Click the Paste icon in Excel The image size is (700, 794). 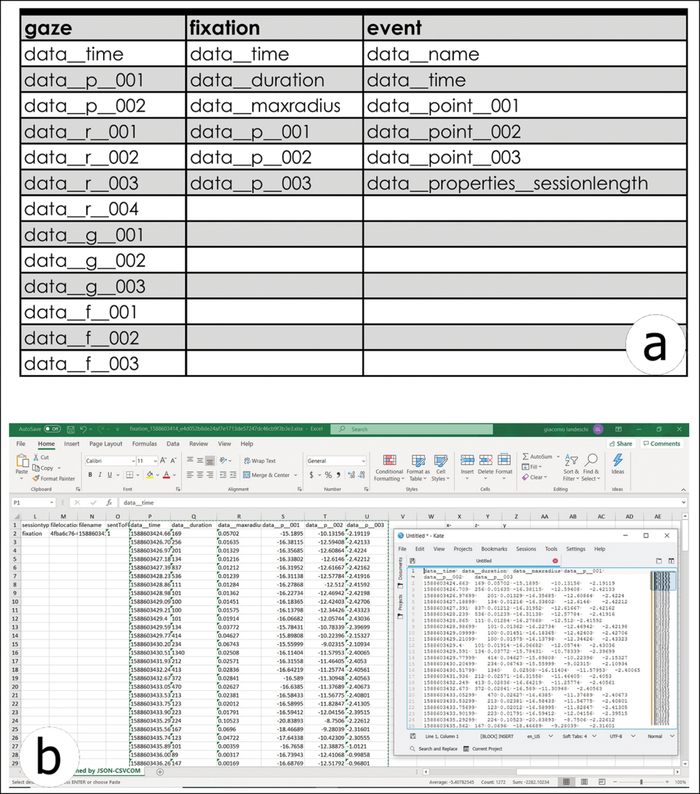(22, 460)
